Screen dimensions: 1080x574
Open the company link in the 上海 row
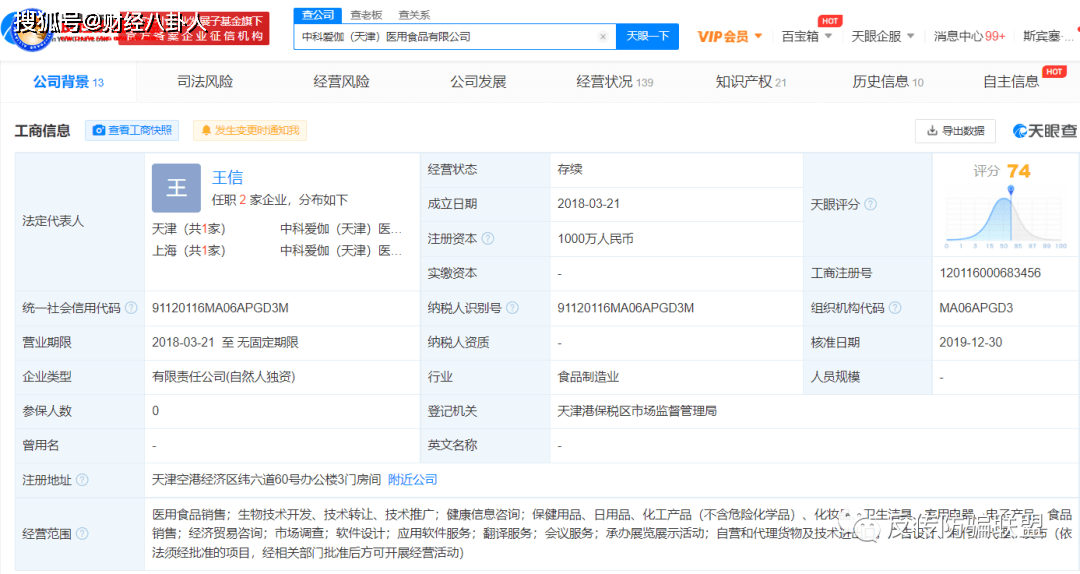pyautogui.click(x=341, y=251)
